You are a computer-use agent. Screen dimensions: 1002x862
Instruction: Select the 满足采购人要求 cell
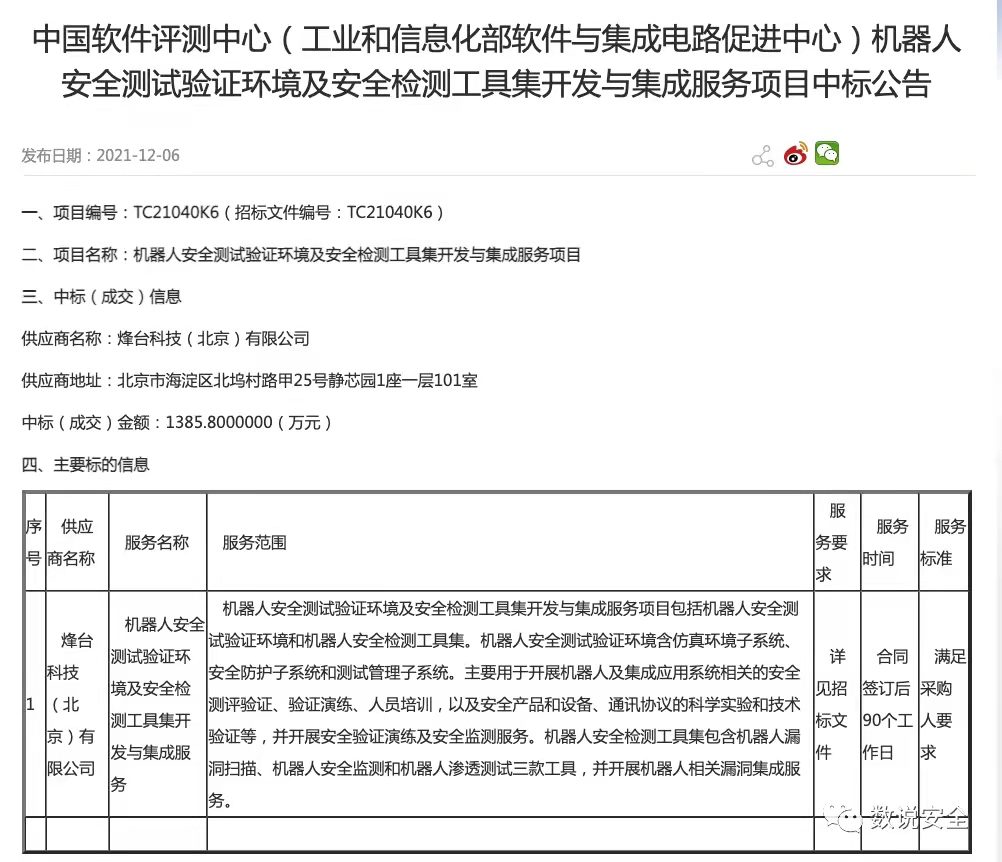944,704
